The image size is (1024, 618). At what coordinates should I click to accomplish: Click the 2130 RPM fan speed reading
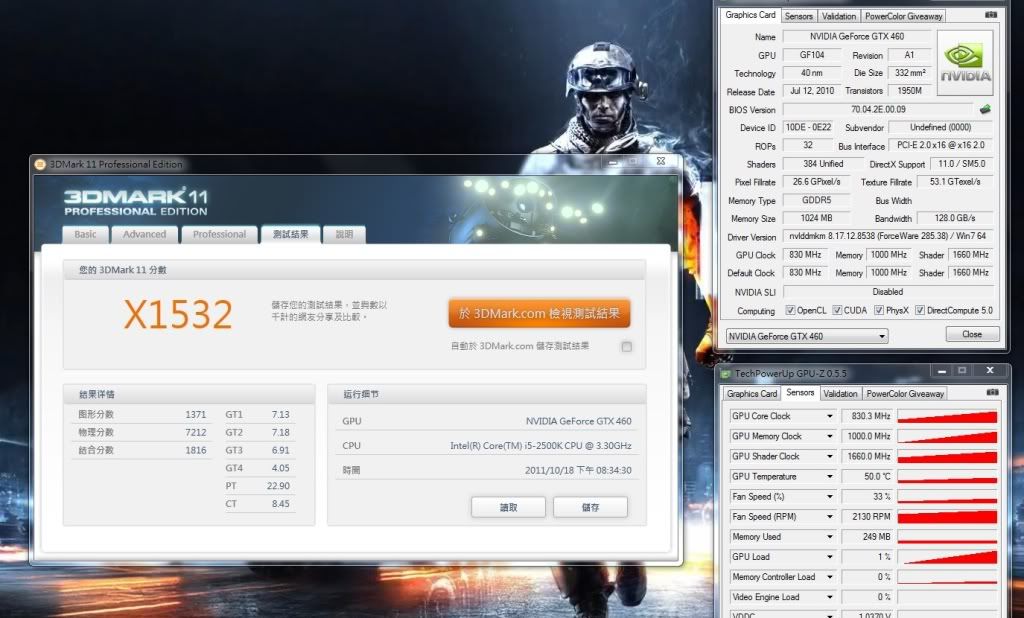click(x=867, y=517)
